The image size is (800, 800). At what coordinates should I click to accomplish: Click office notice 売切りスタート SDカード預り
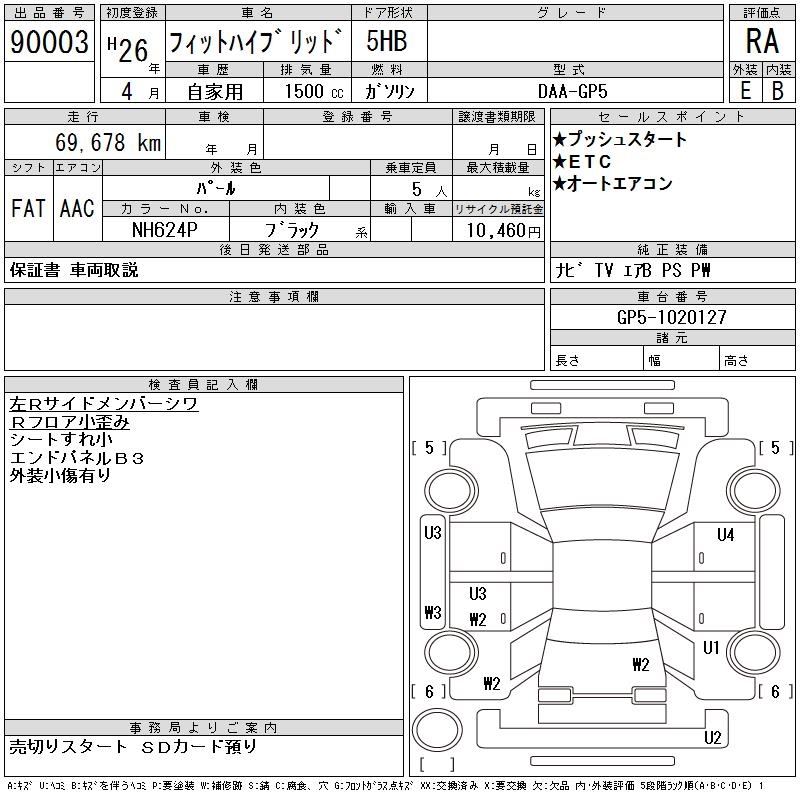click(133, 746)
